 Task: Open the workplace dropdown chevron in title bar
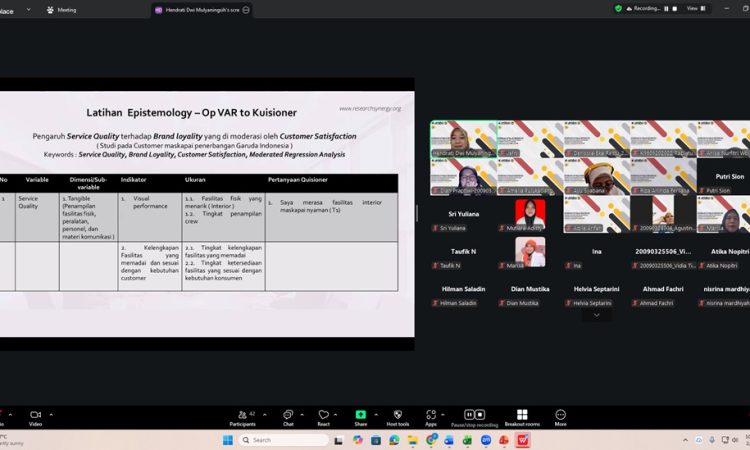[28, 10]
